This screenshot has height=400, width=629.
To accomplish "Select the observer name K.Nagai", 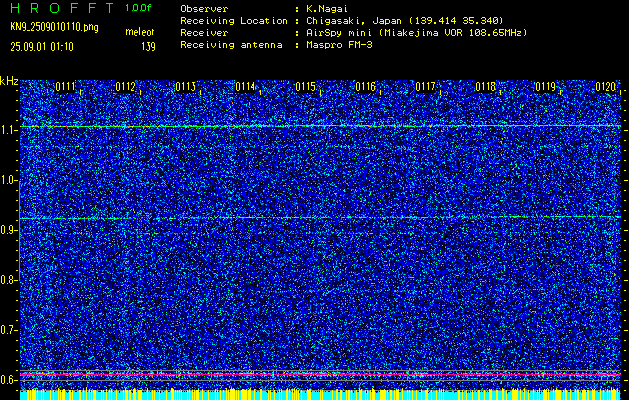I will point(328,9).
